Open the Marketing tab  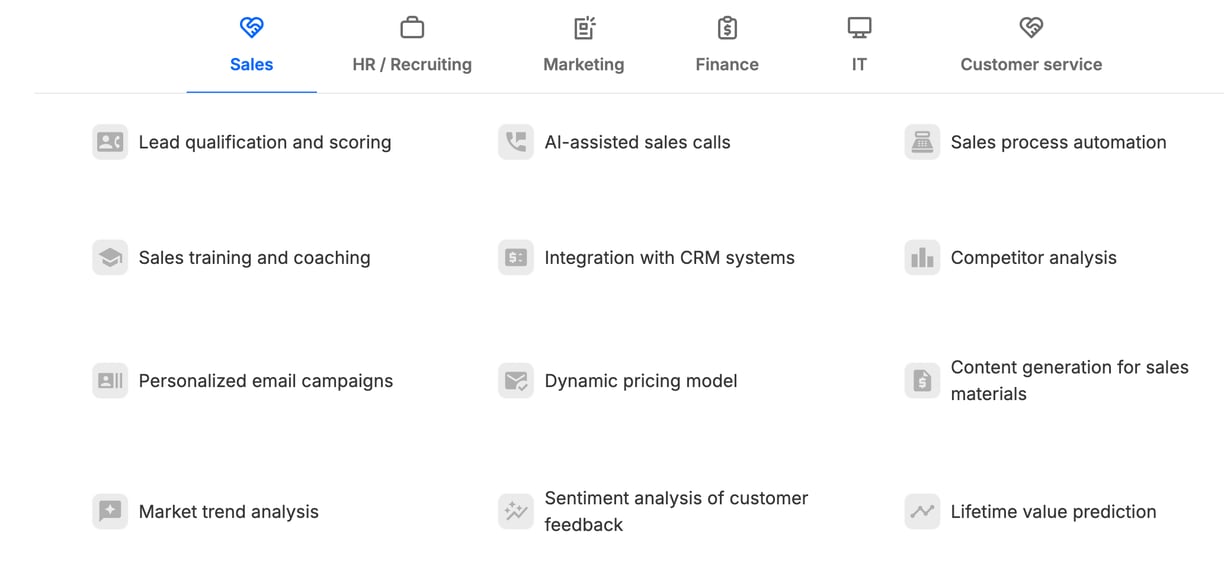coord(584,46)
